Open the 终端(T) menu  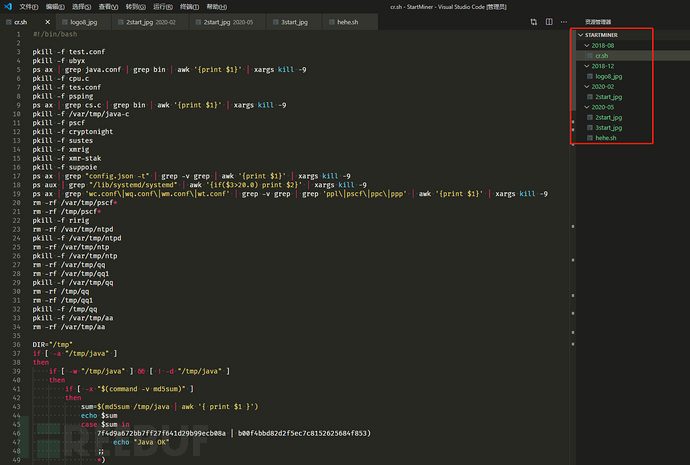(190, 7)
